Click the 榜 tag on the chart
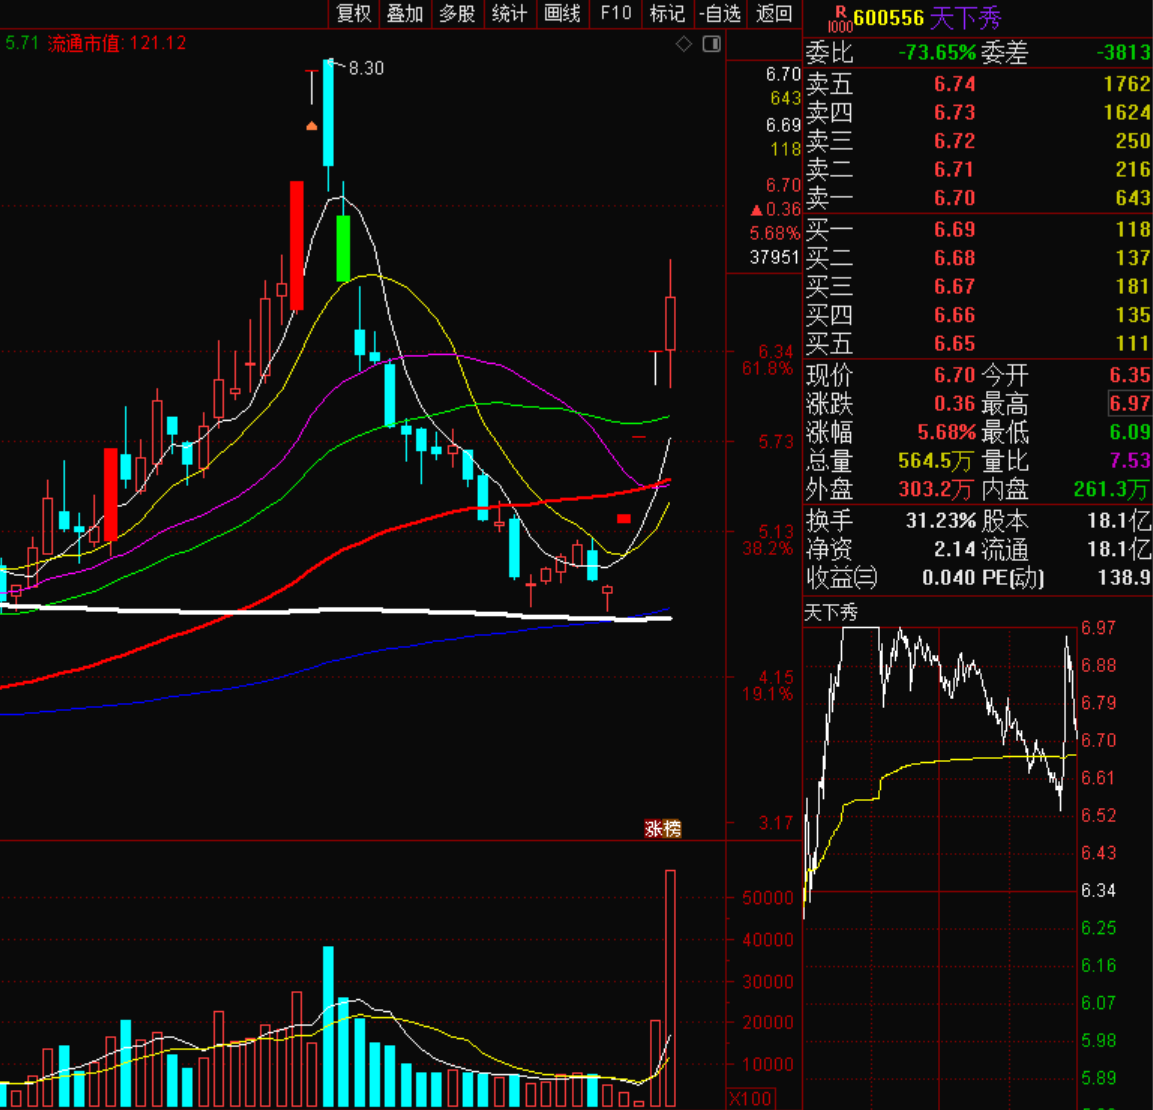 672,829
